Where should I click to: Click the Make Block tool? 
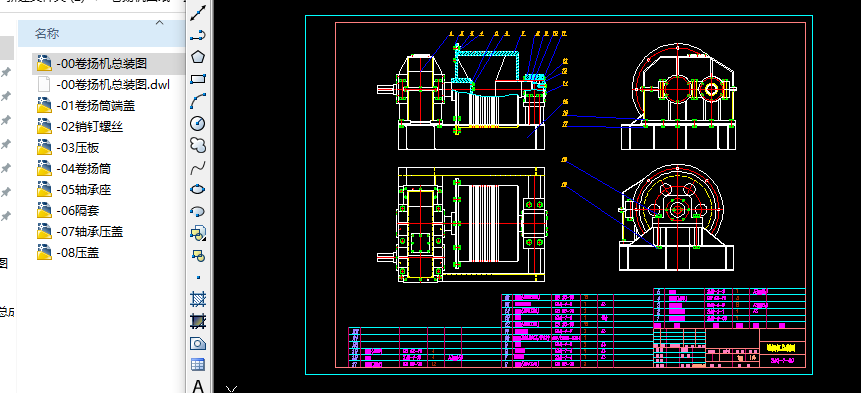click(x=198, y=255)
